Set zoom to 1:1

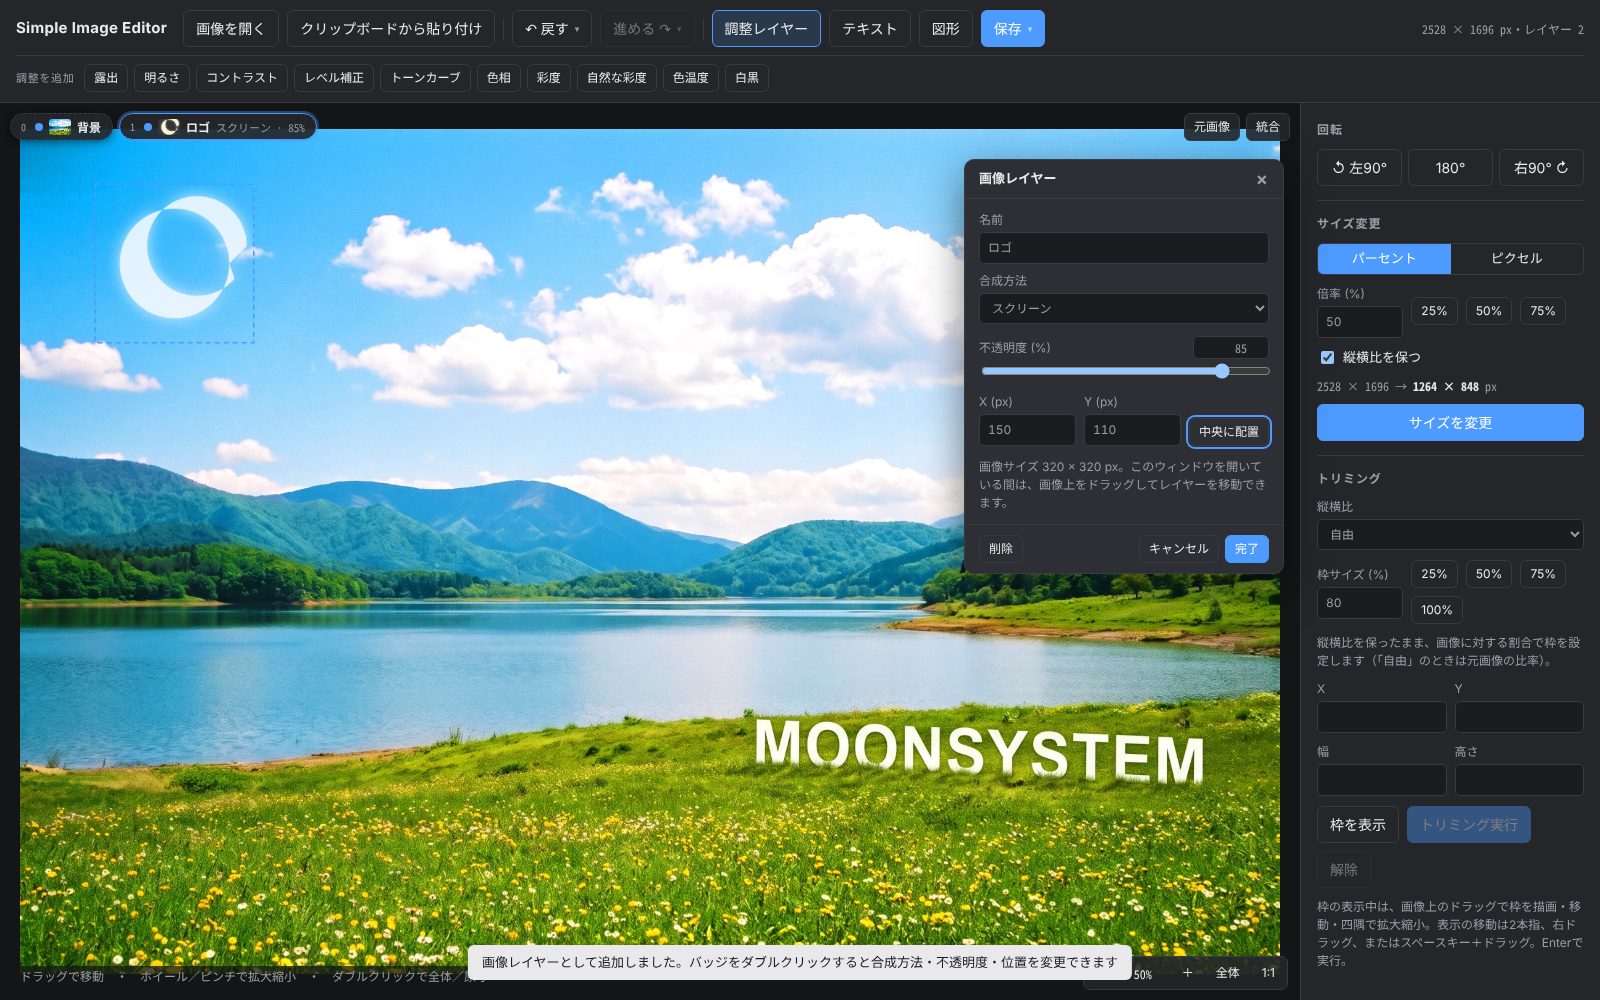[1268, 973]
